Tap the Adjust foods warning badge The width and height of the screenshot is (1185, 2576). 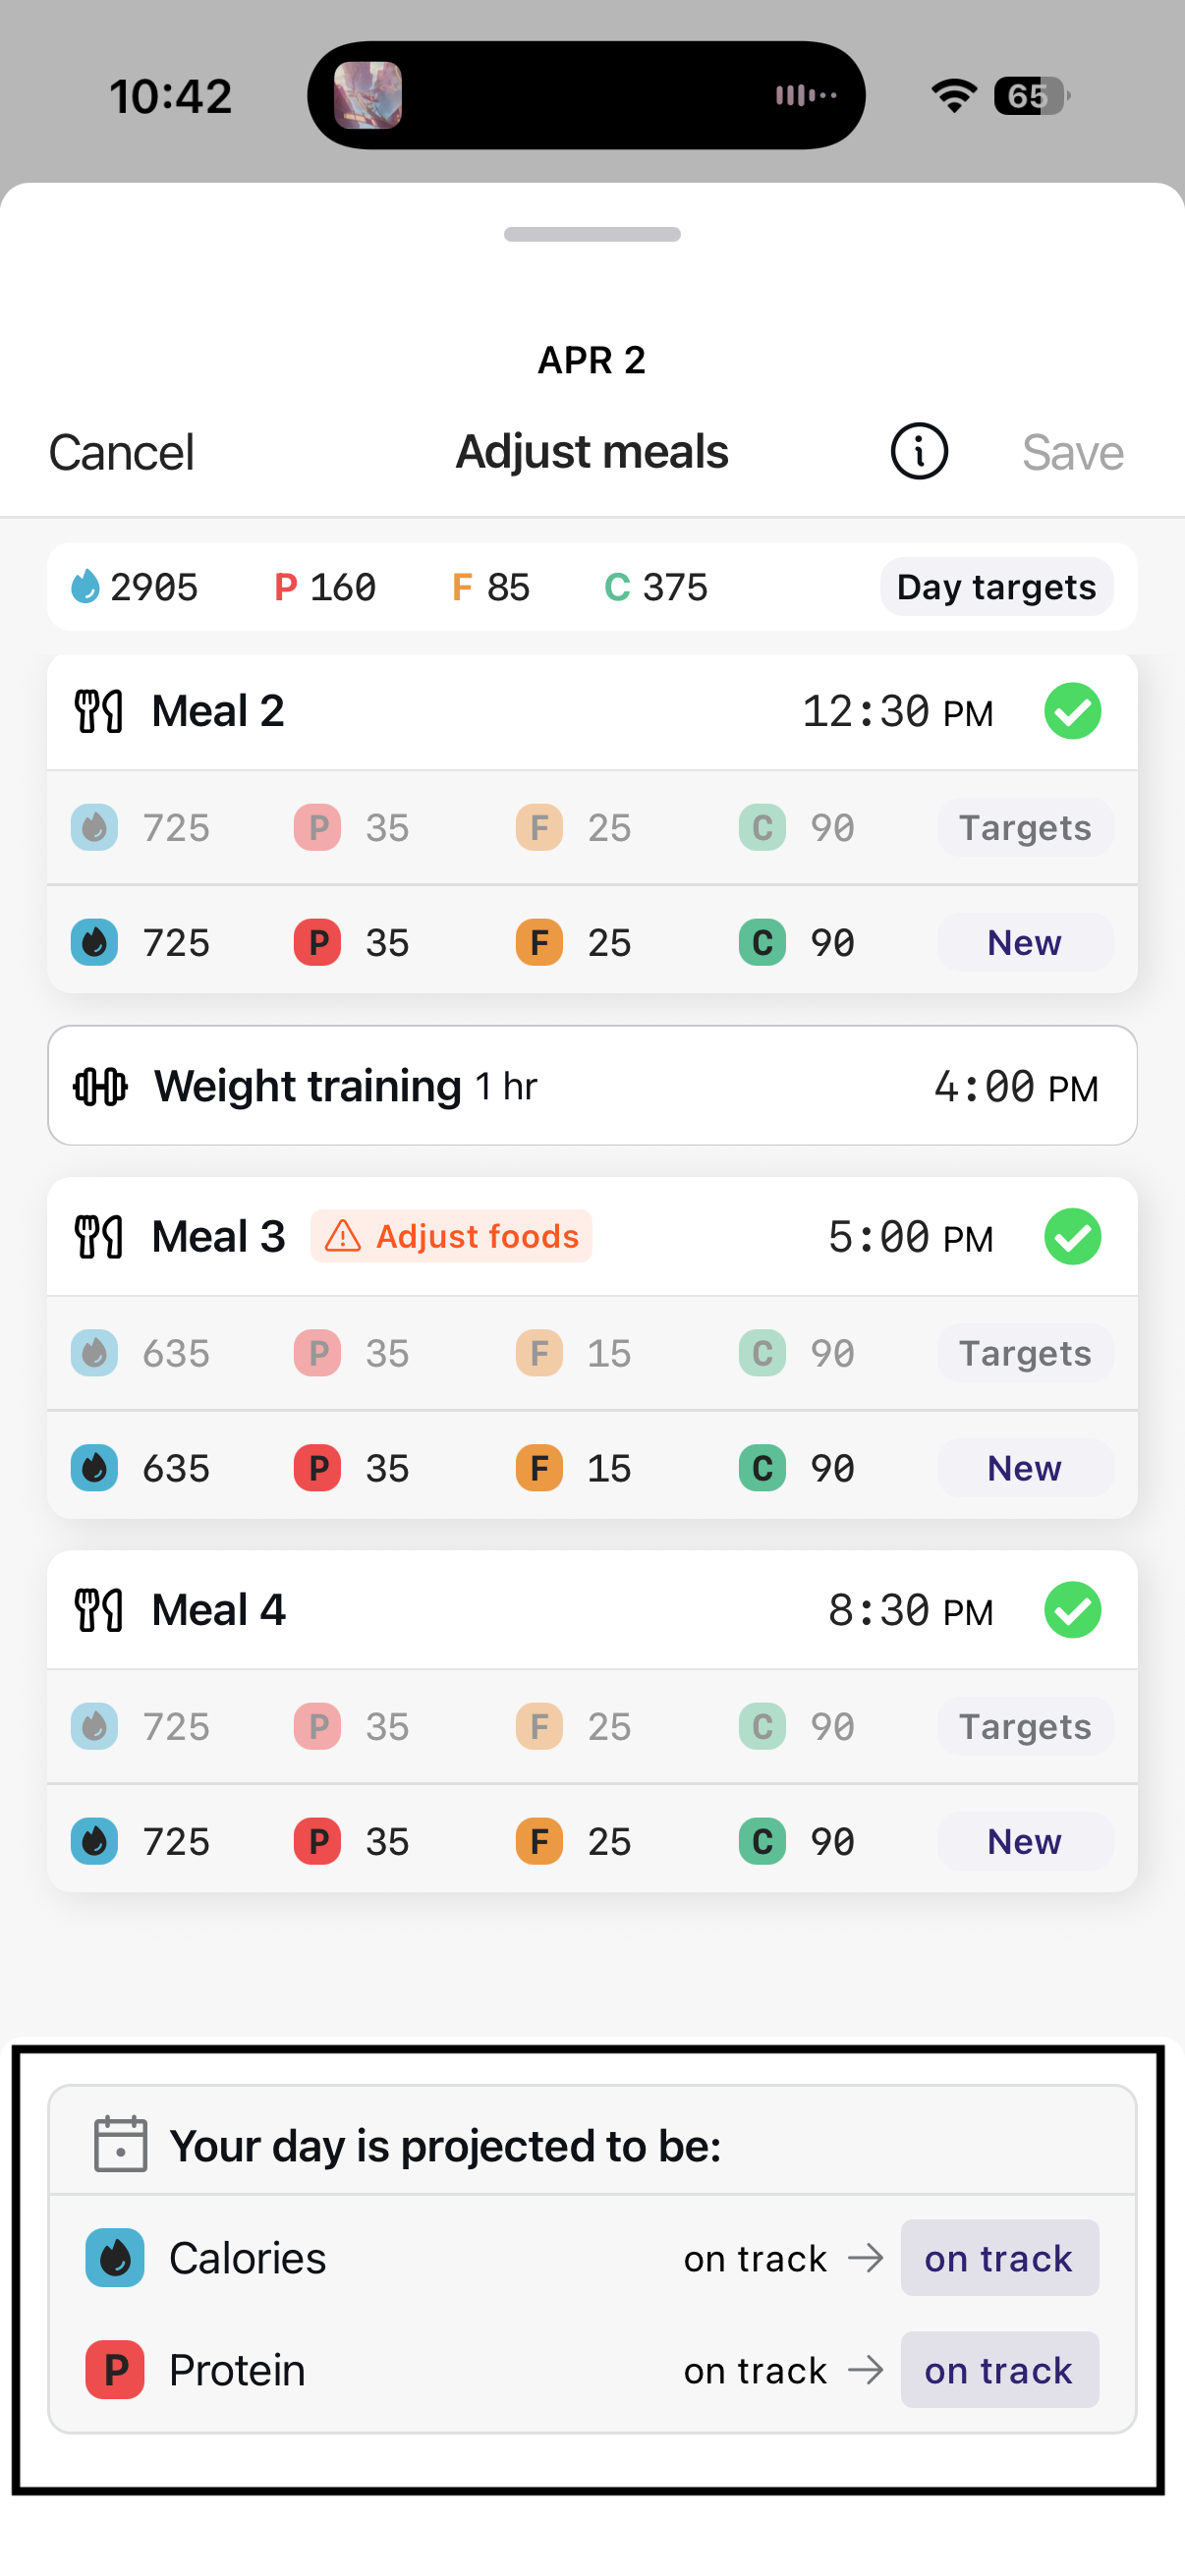451,1237
